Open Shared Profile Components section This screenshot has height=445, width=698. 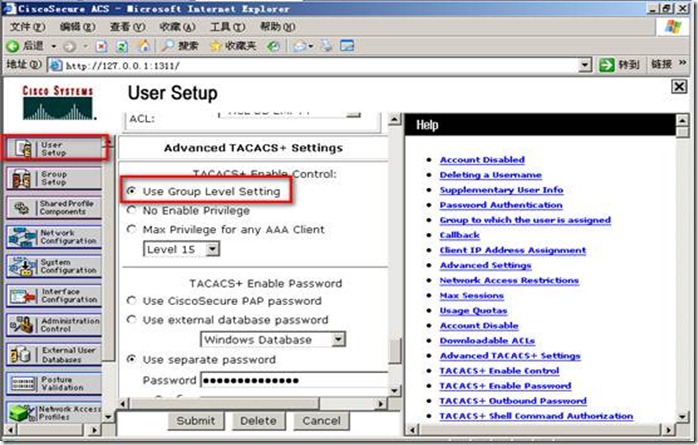[x=54, y=207]
